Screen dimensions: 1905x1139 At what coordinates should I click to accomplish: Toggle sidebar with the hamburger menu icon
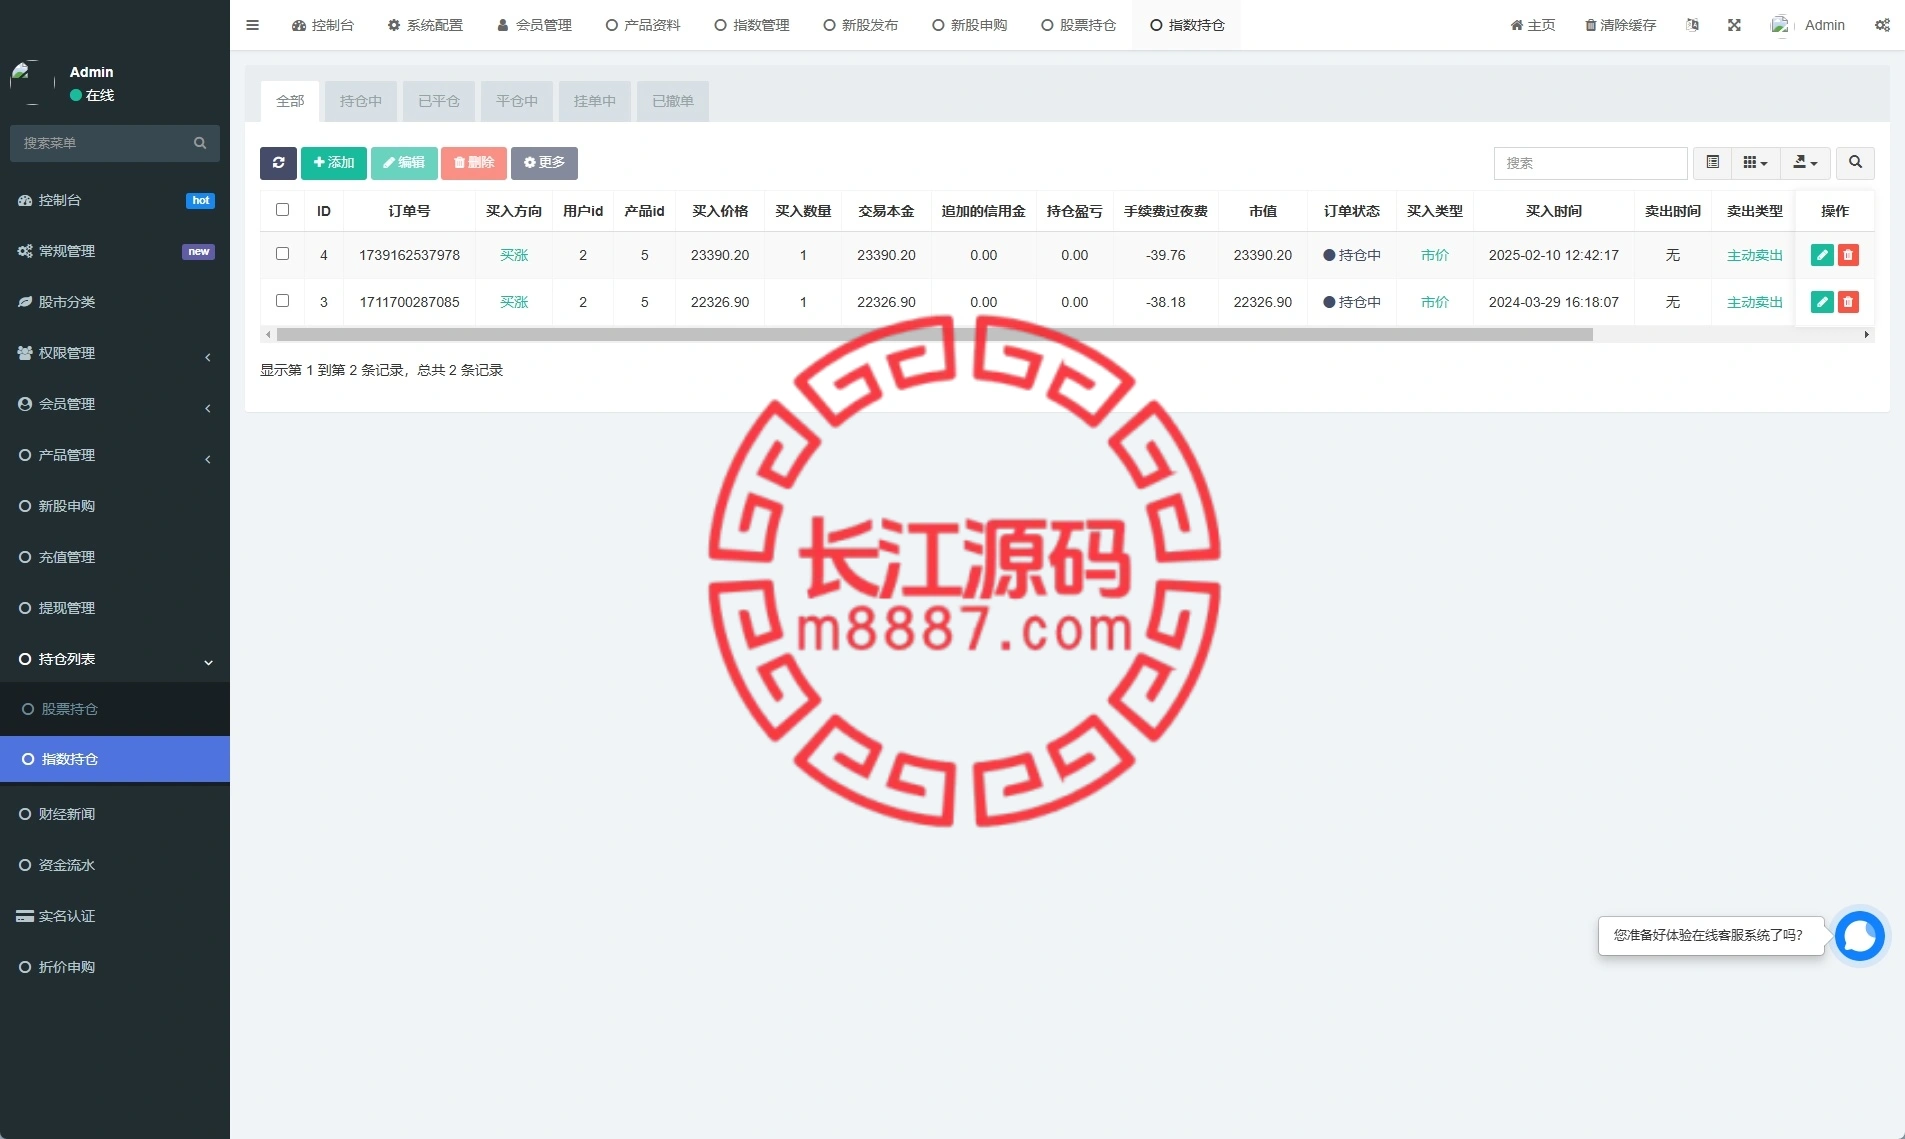[252, 25]
